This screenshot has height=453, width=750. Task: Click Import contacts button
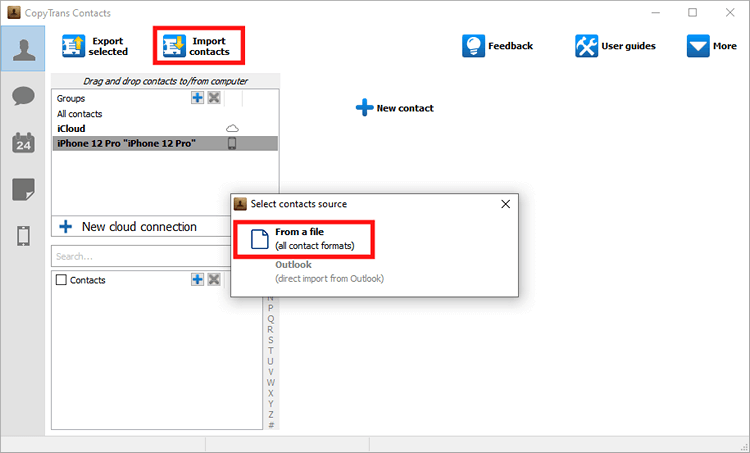click(199, 46)
